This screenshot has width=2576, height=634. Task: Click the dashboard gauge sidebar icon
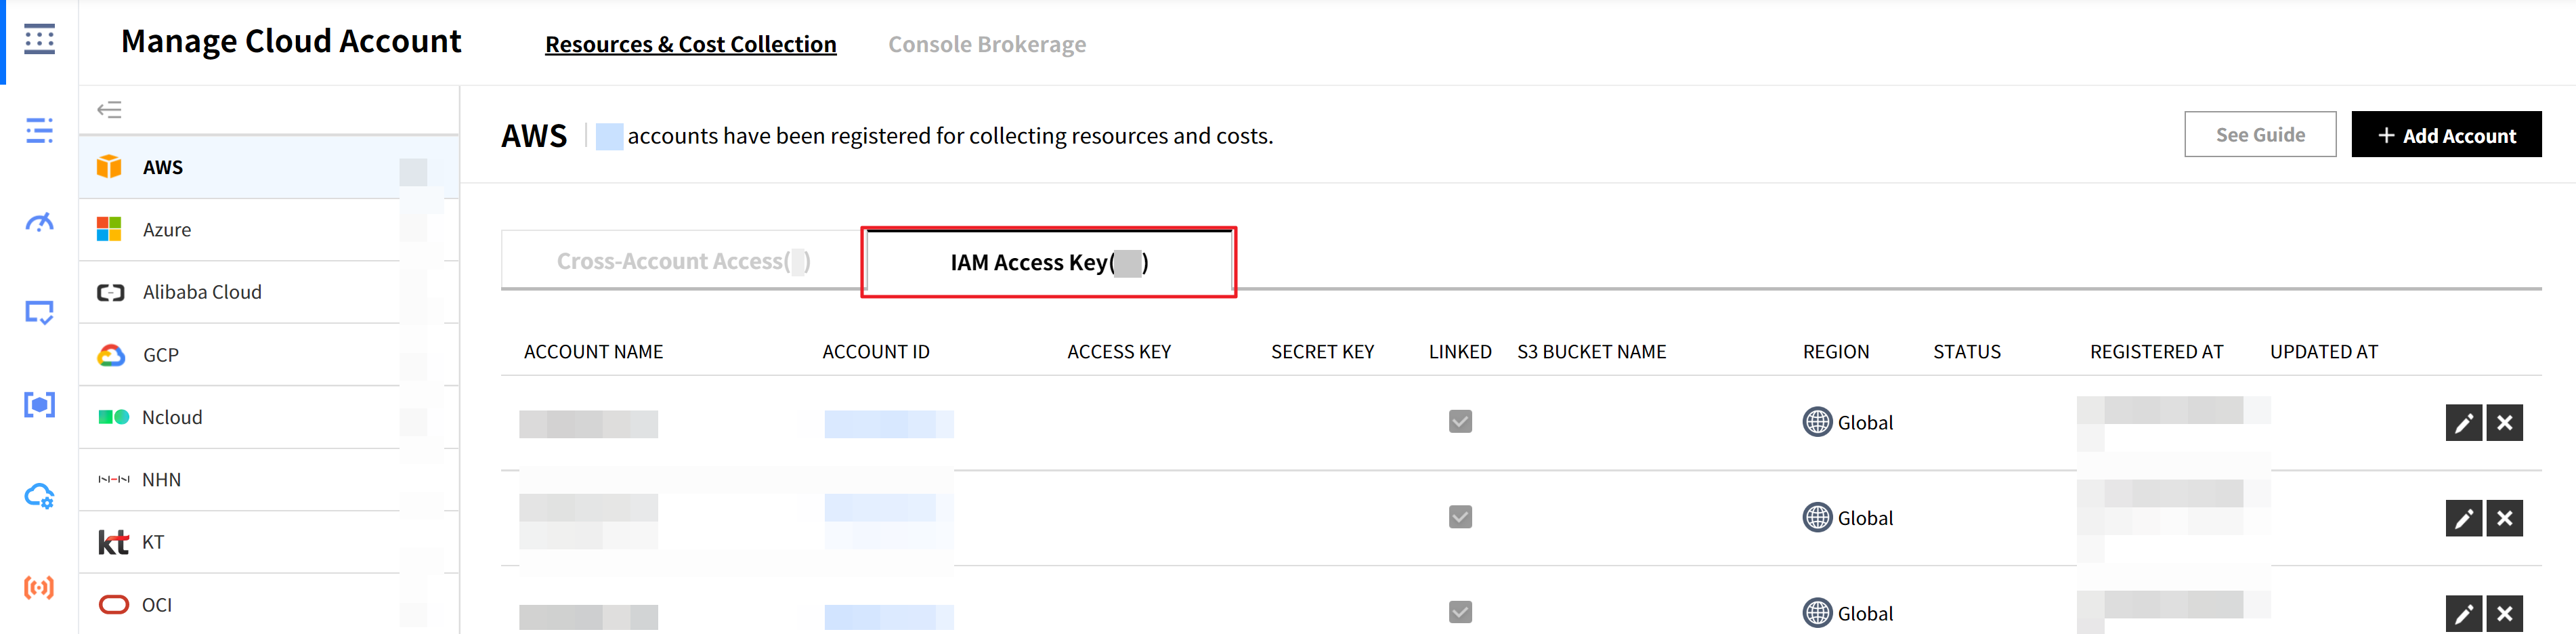(39, 222)
